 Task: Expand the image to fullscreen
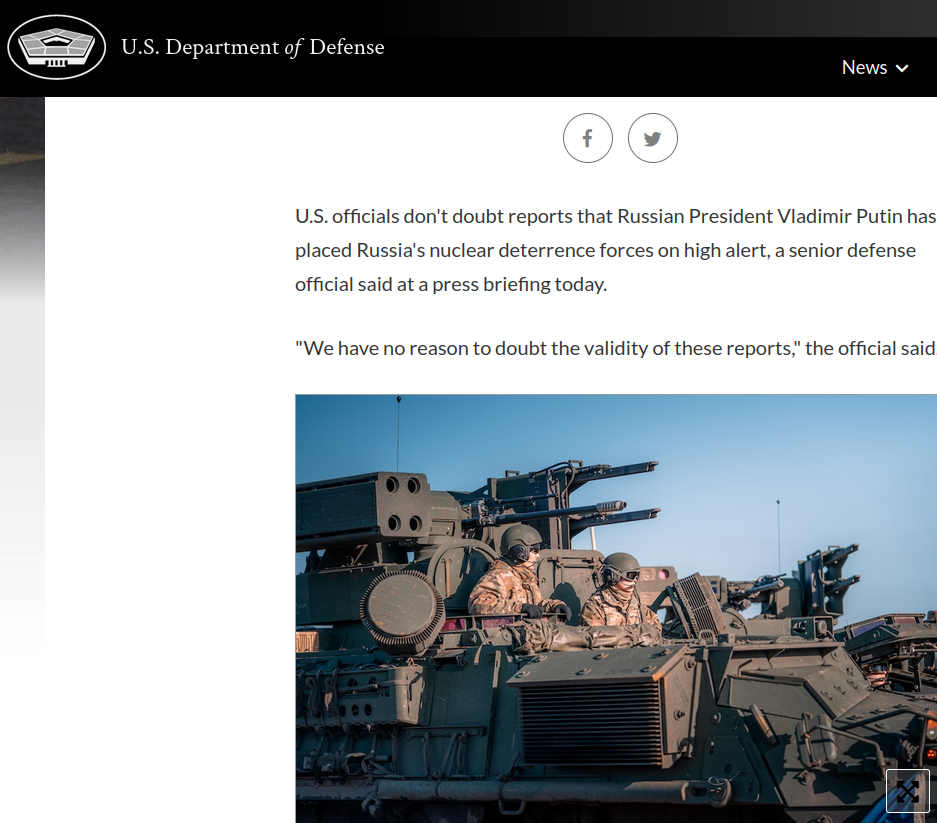(x=907, y=791)
